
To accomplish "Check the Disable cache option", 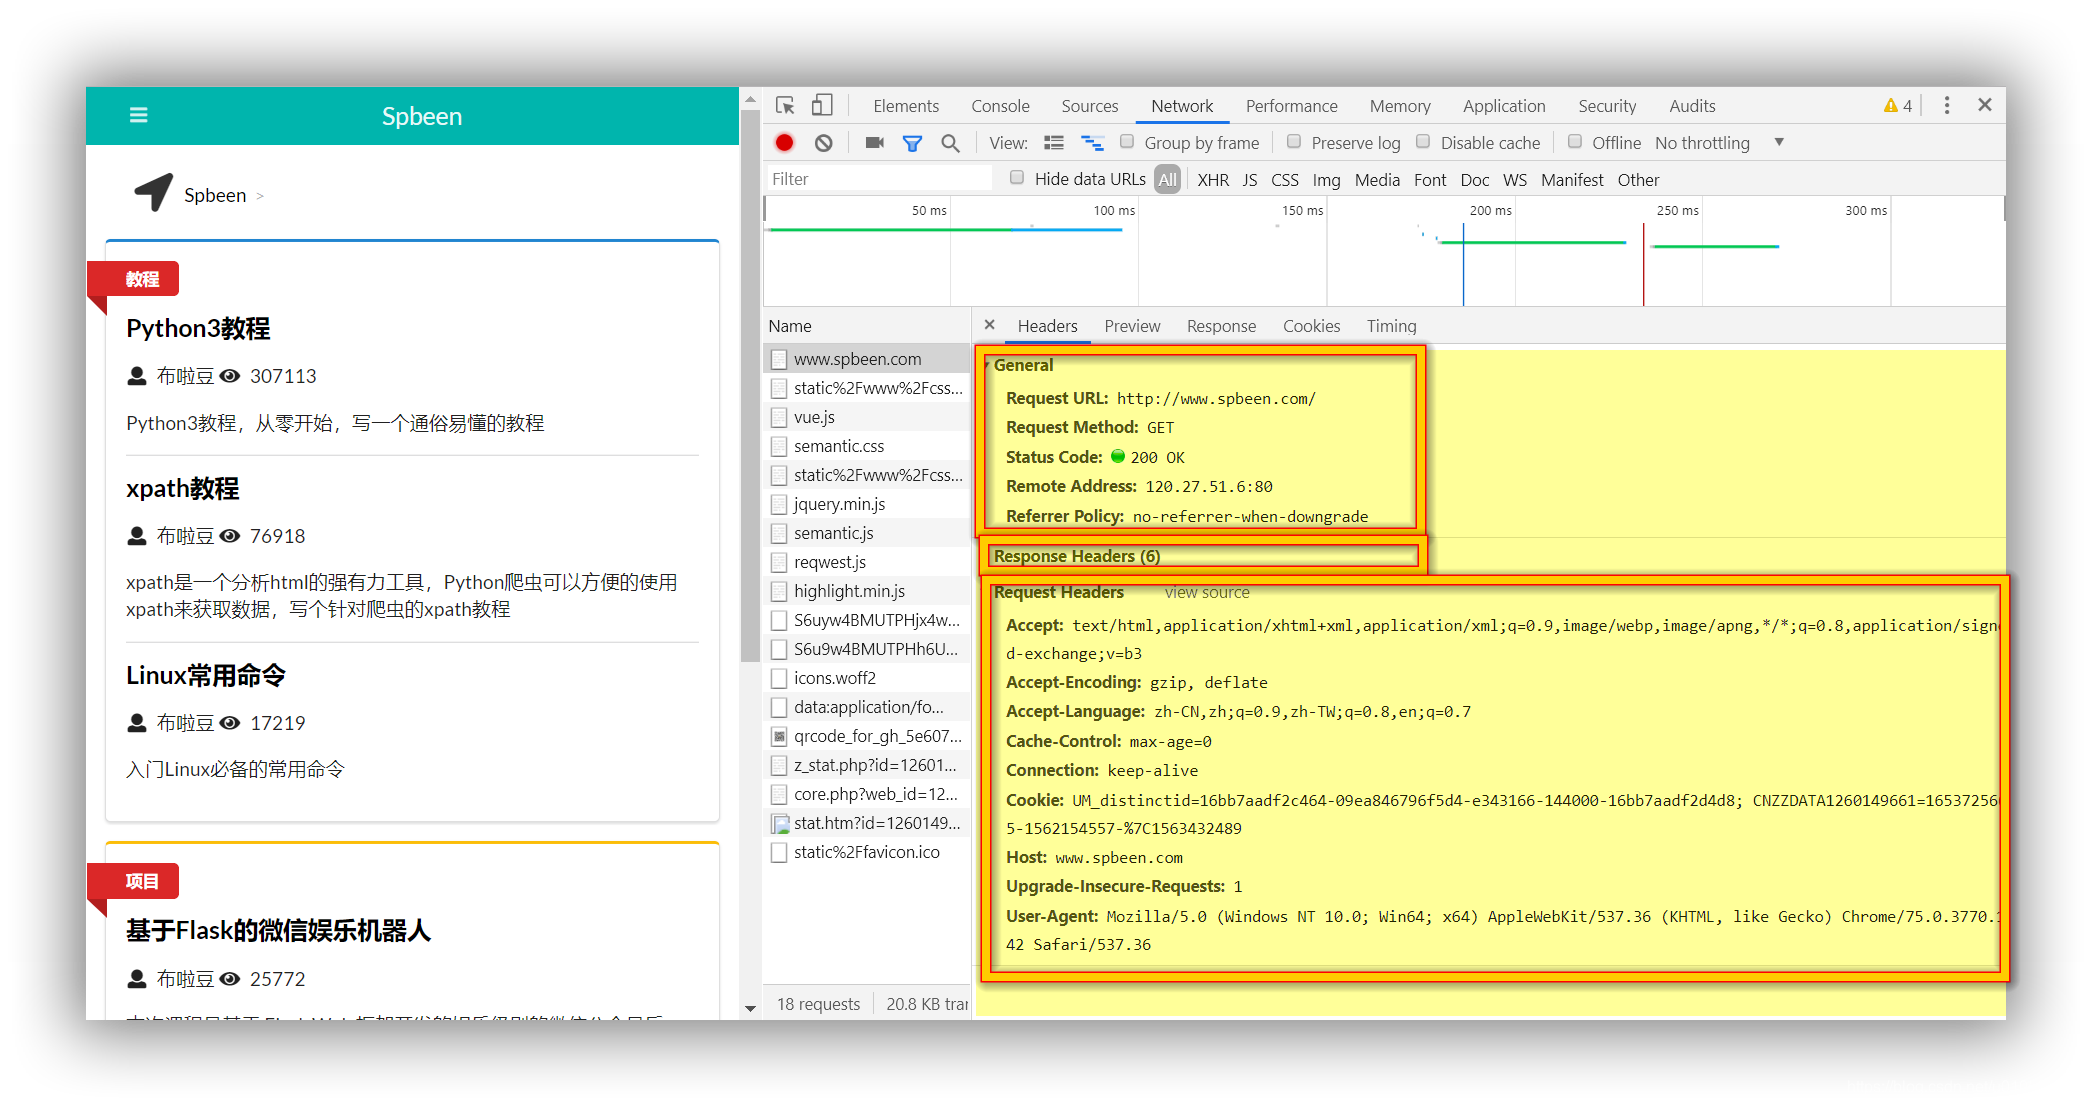I will click(x=1423, y=142).
